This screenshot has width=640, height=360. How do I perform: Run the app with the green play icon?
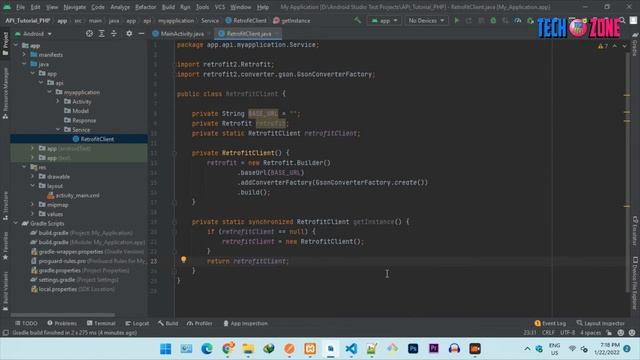457,20
